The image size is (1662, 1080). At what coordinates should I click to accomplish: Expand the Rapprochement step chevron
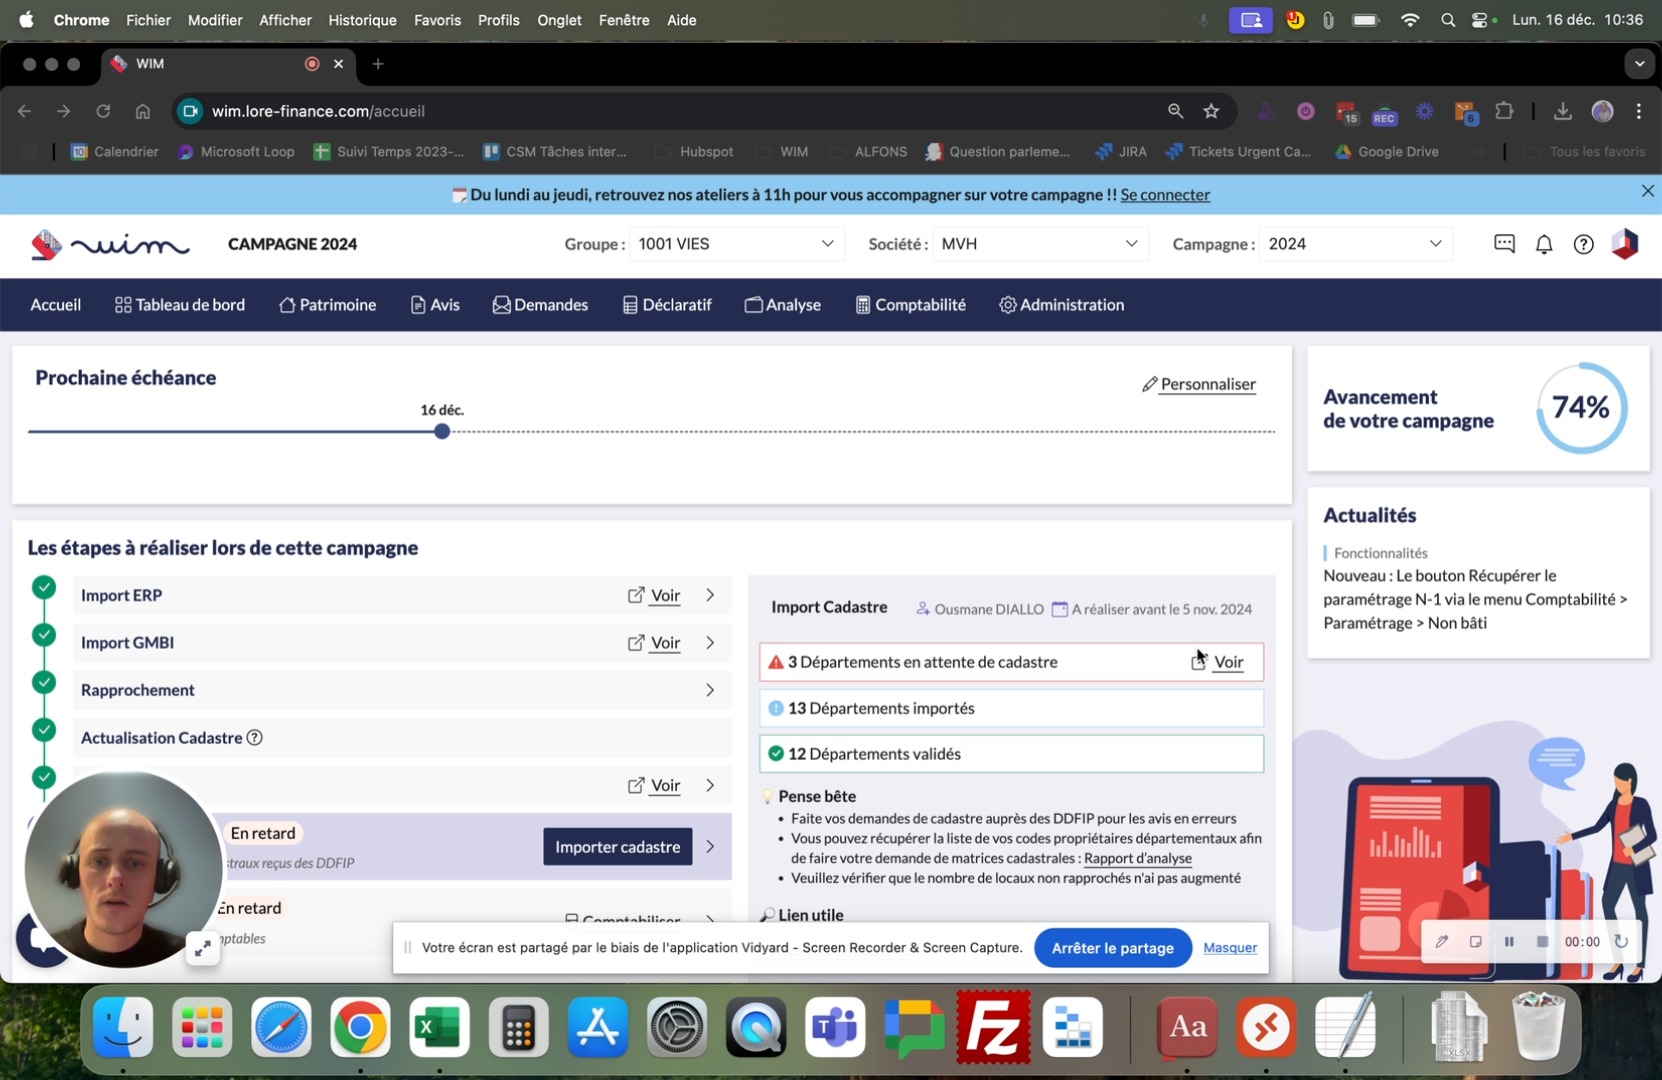tap(710, 690)
